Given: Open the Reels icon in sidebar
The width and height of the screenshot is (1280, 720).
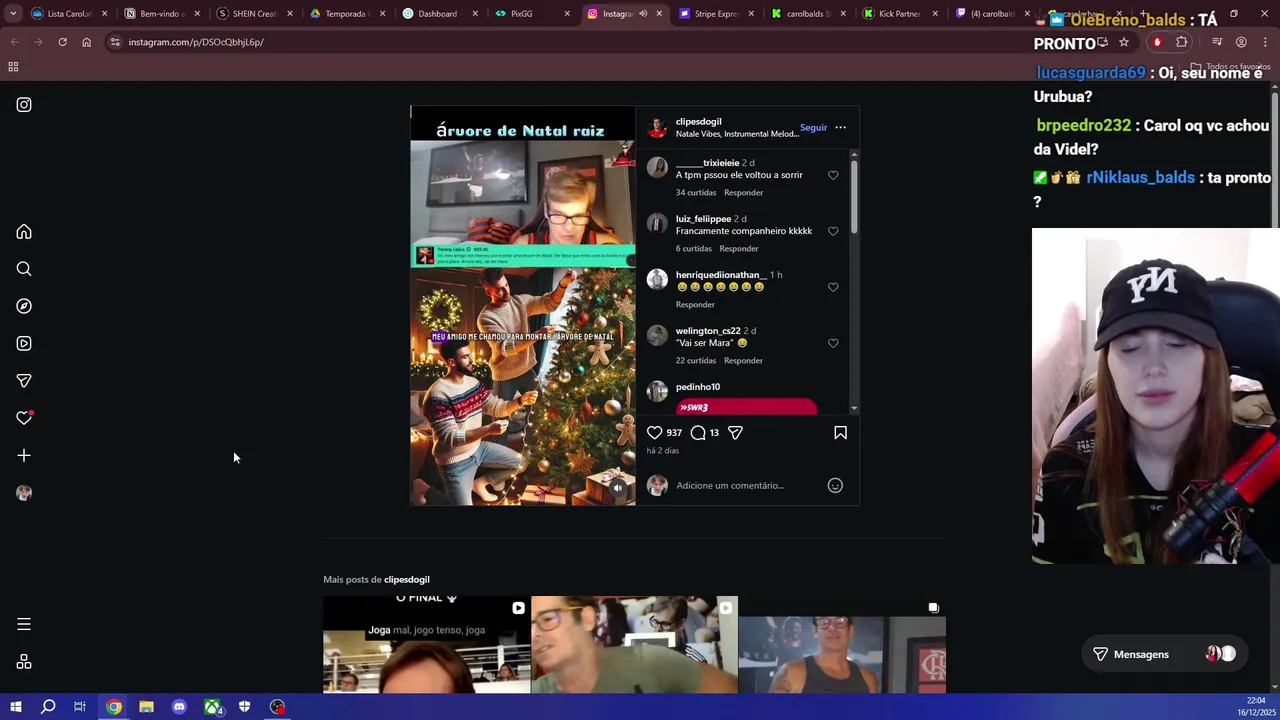Looking at the screenshot, I should click(24, 343).
